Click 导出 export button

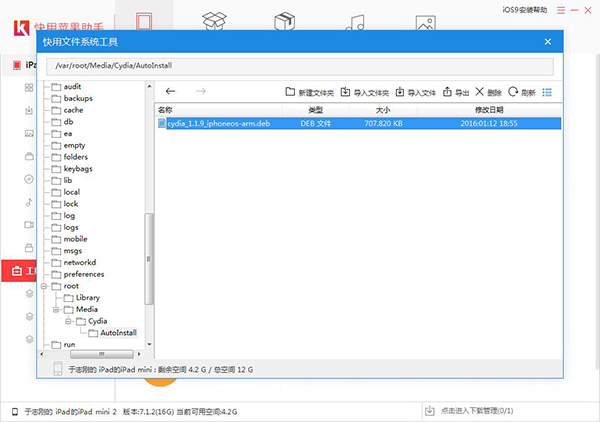(456, 92)
